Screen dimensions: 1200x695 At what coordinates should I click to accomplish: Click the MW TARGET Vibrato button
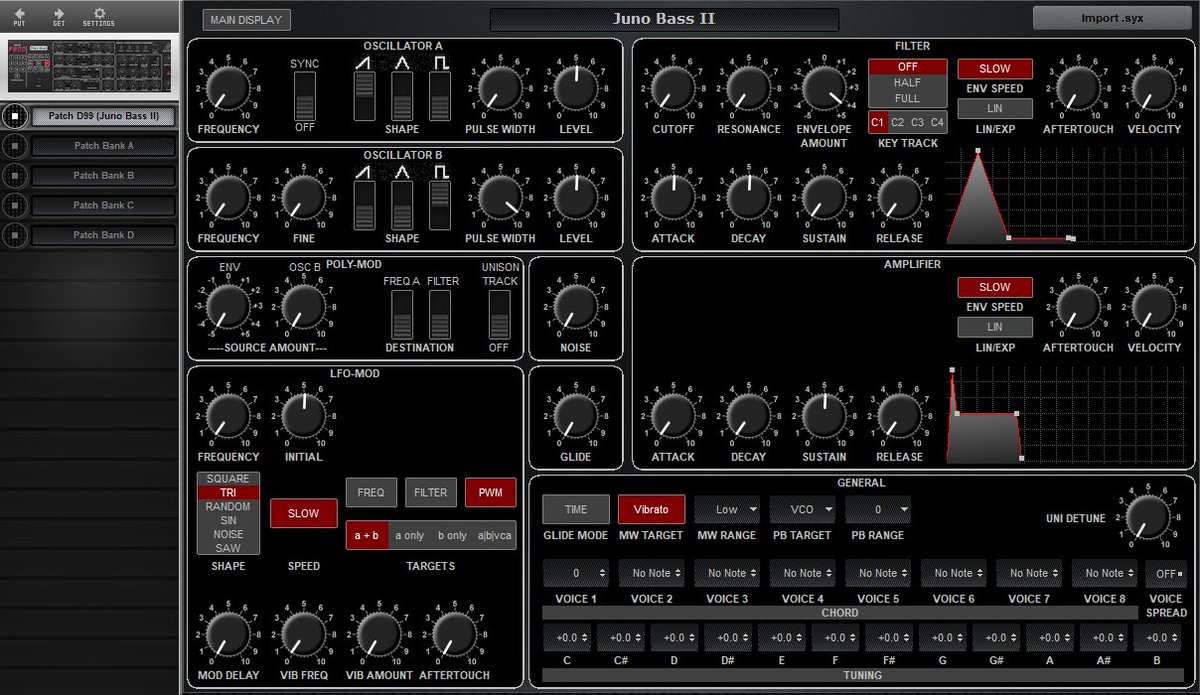pyautogui.click(x=651, y=509)
